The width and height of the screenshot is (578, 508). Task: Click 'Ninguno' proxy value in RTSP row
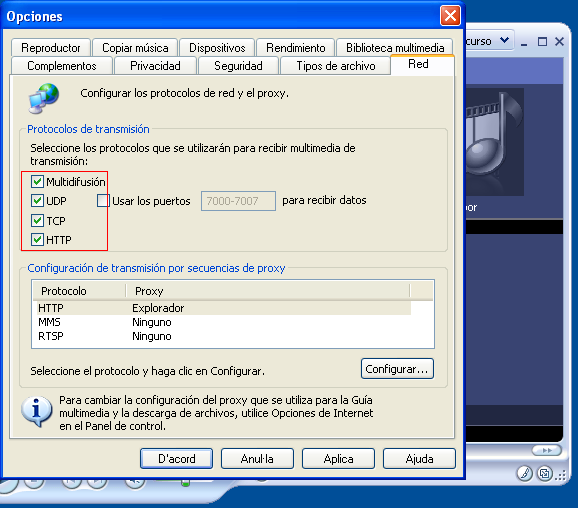152,336
